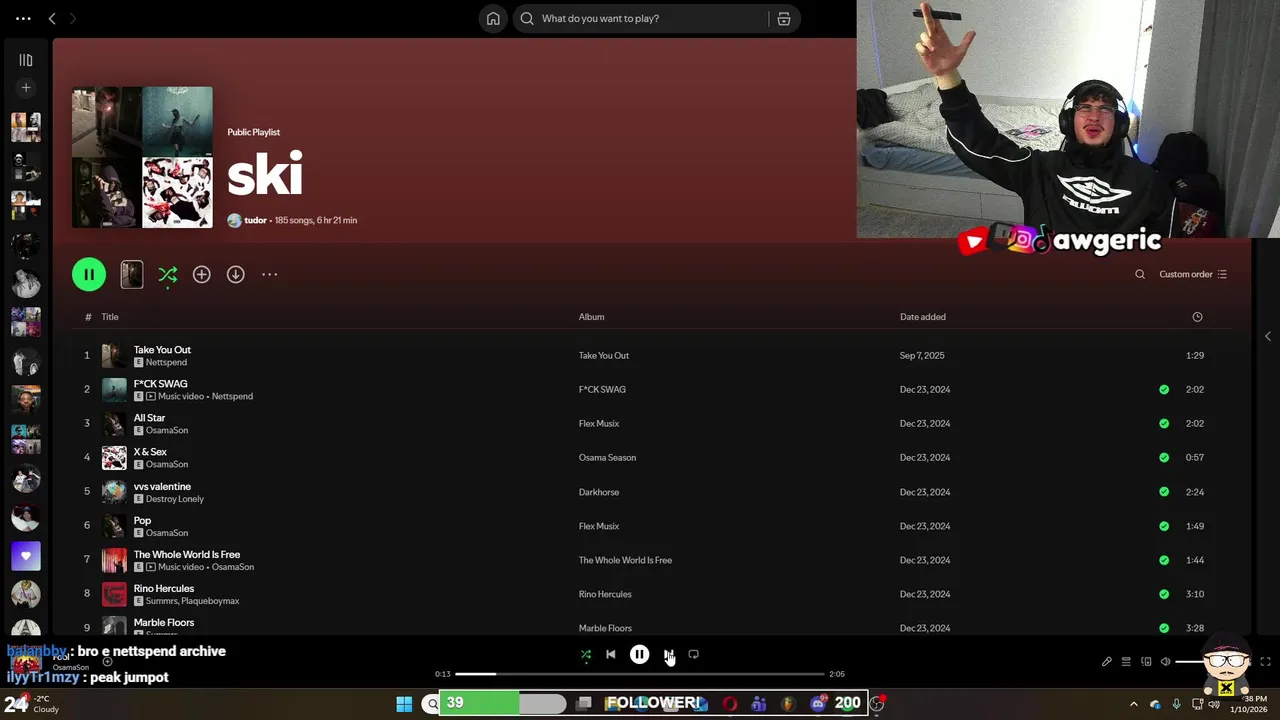Open the Darkhorse album link
Screen dimensions: 1280x720
[x=599, y=492]
